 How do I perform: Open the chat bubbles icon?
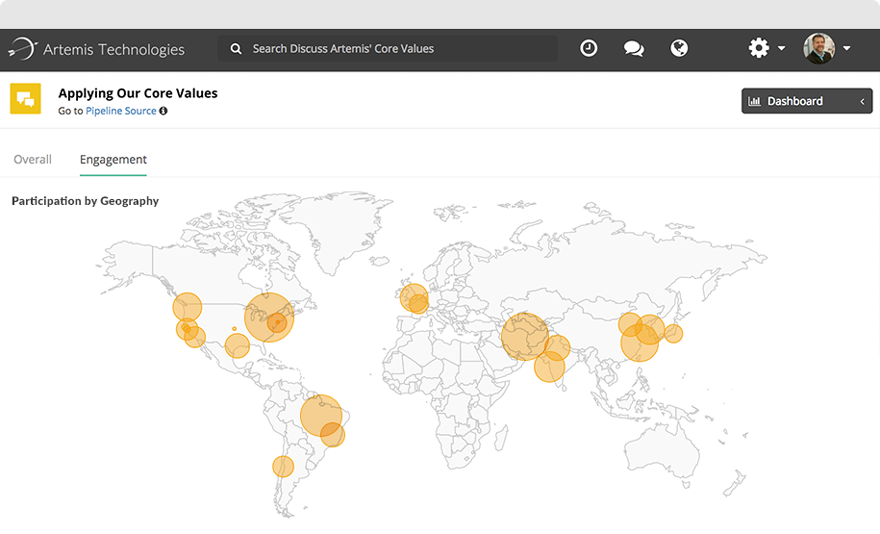click(x=634, y=49)
